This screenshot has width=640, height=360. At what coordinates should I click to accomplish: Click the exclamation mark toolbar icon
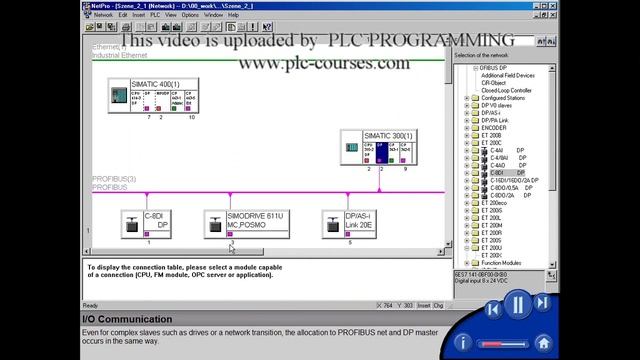click(253, 27)
